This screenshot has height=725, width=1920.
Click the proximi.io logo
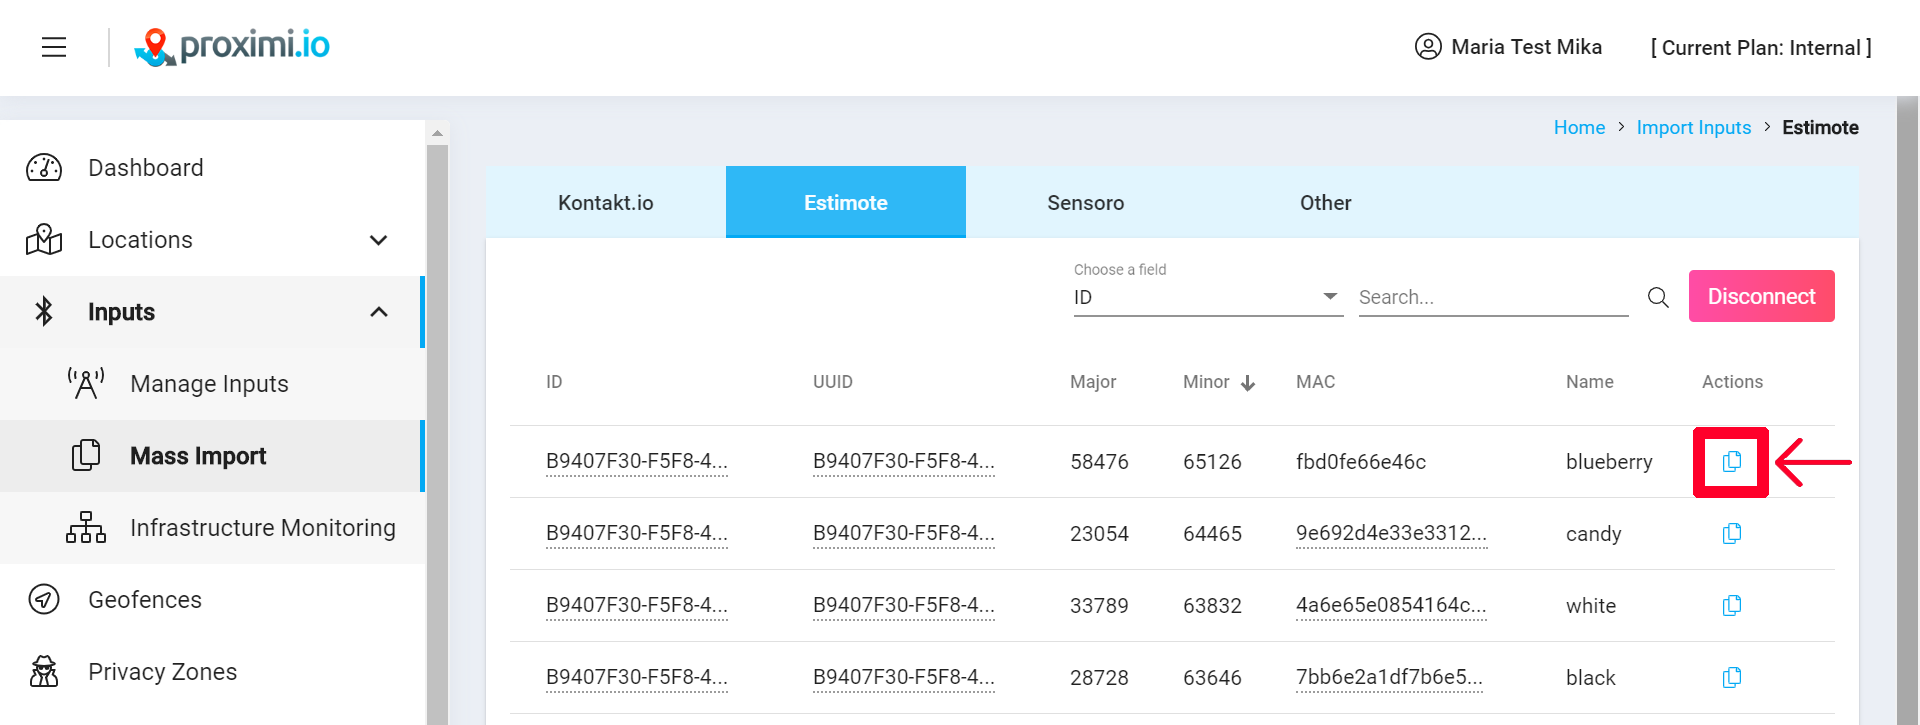[x=232, y=46]
